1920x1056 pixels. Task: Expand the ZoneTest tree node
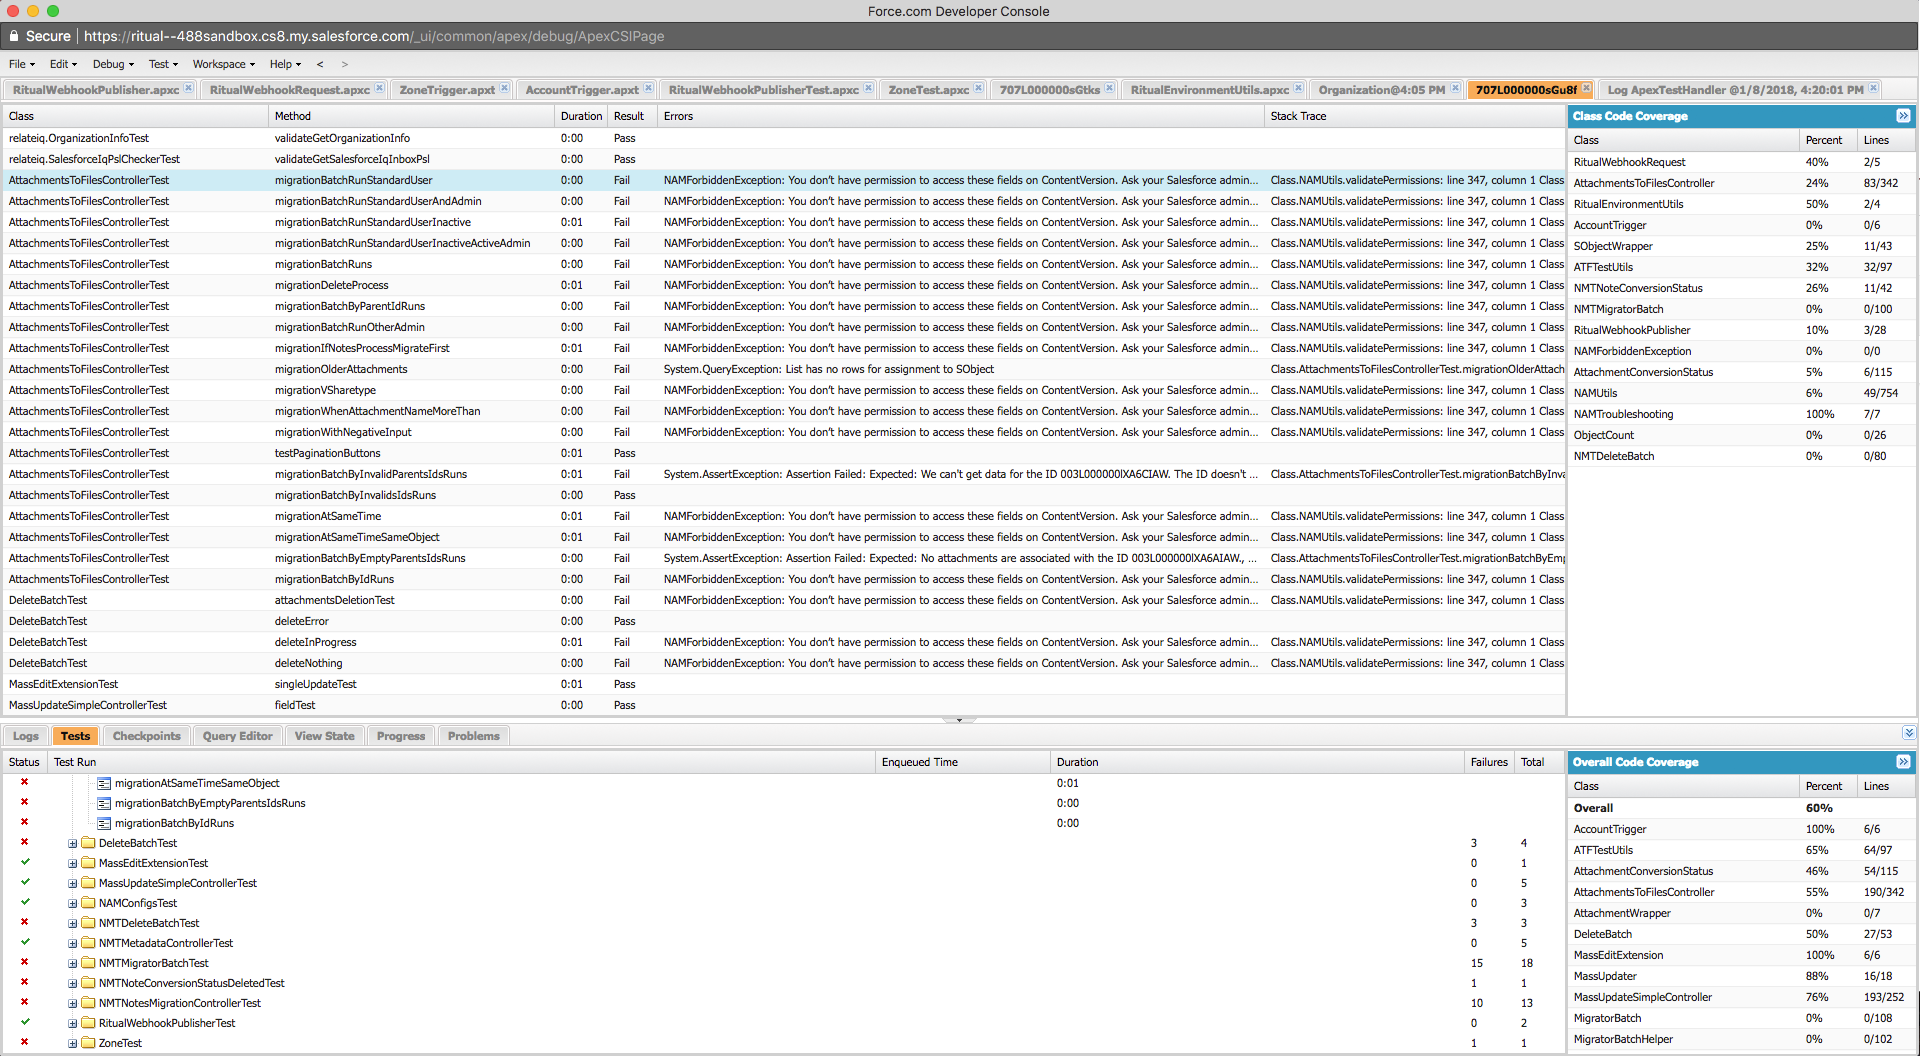click(x=71, y=1043)
